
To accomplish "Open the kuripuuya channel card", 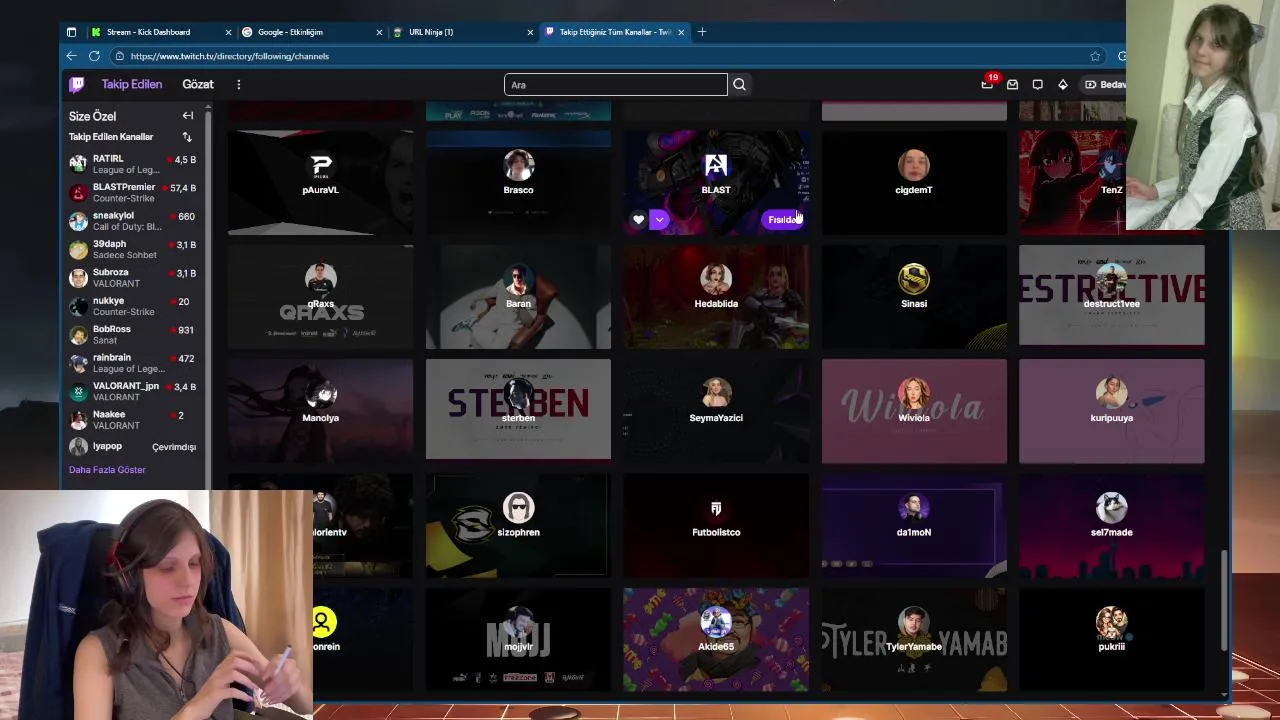I will coord(1112,411).
